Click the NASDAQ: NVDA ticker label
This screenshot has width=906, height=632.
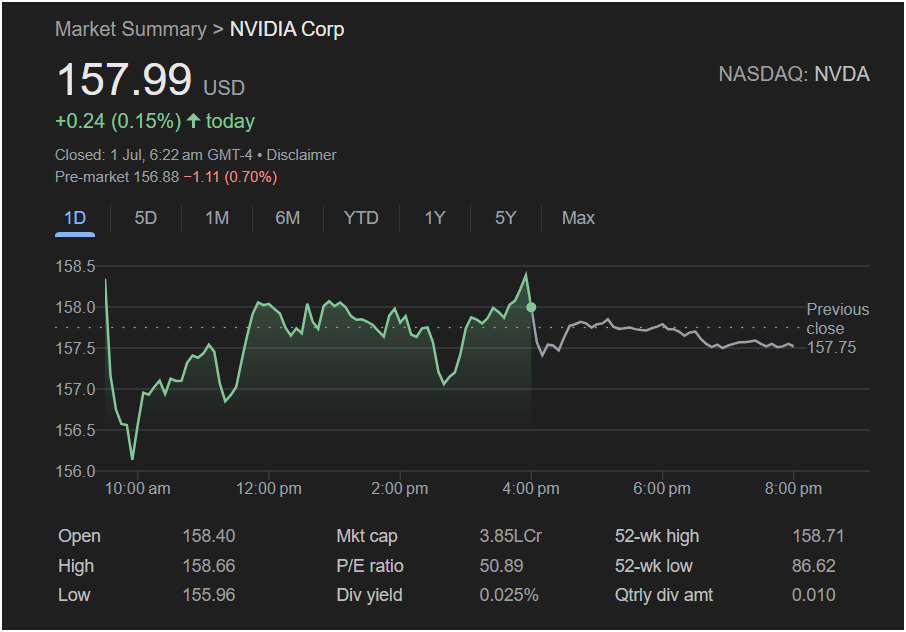(x=794, y=74)
